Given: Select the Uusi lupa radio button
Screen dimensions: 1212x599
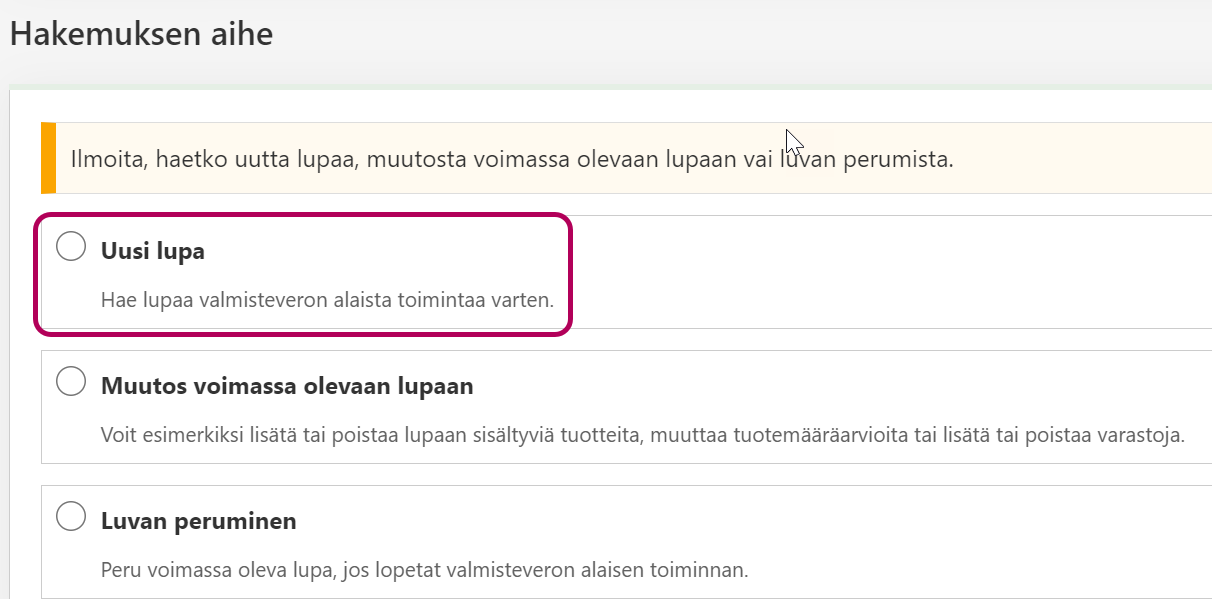Looking at the screenshot, I should (71, 246).
